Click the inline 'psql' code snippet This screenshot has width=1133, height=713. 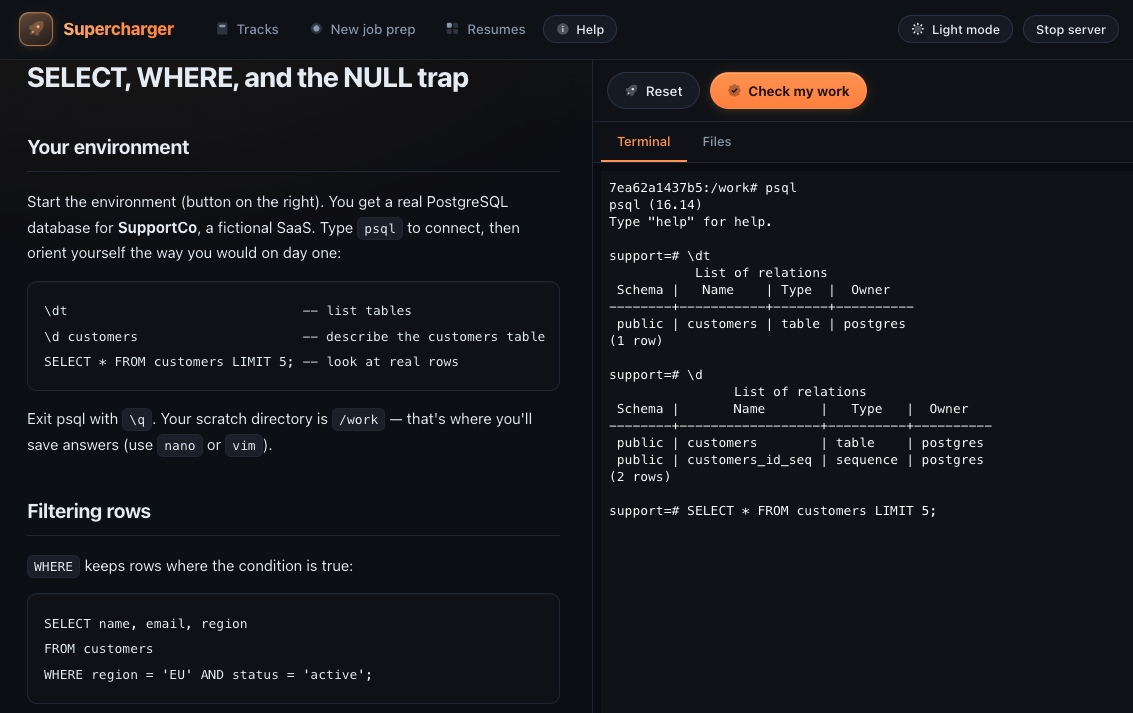click(x=379, y=228)
